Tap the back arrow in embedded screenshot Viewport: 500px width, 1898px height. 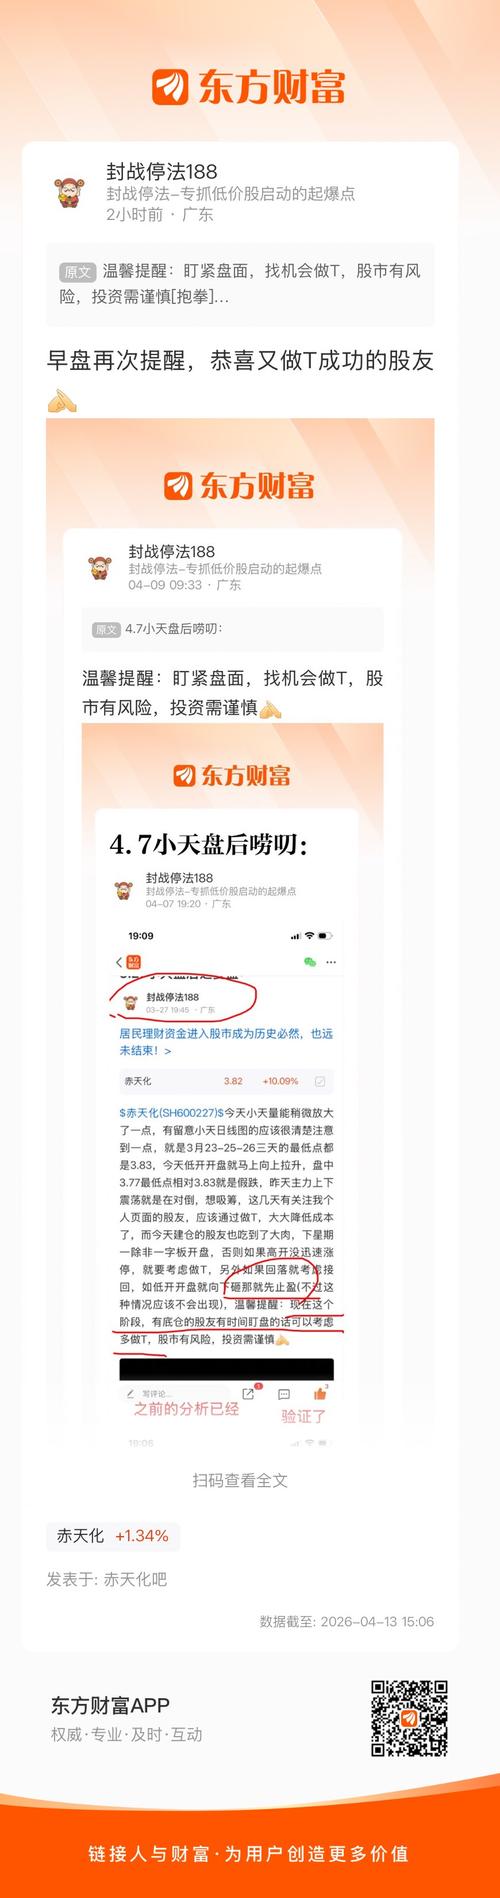click(x=120, y=962)
